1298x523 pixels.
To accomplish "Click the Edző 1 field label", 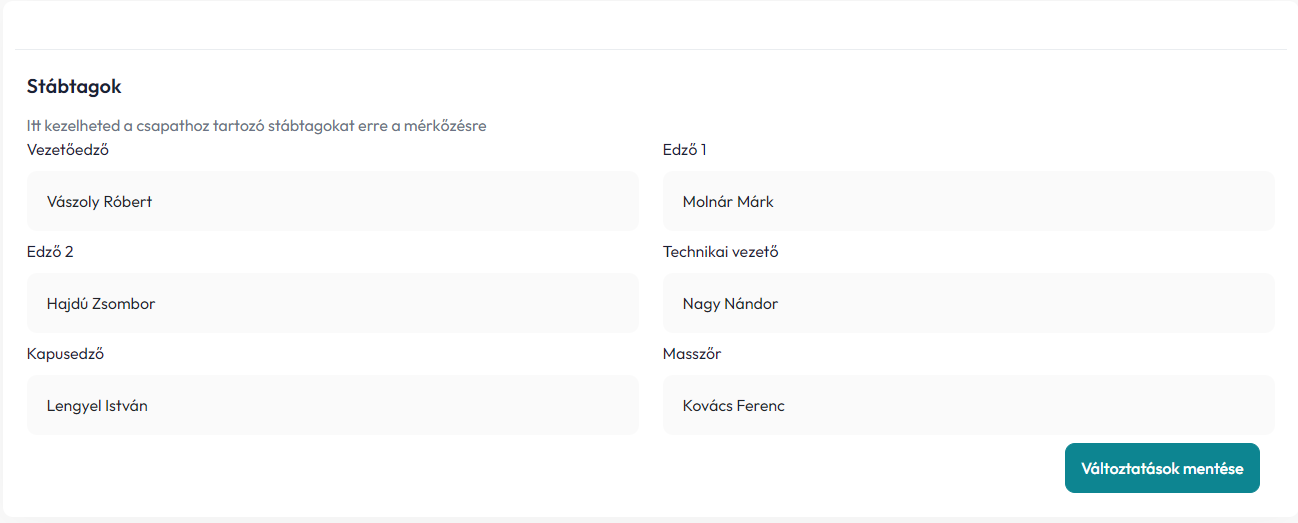I will (x=685, y=150).
